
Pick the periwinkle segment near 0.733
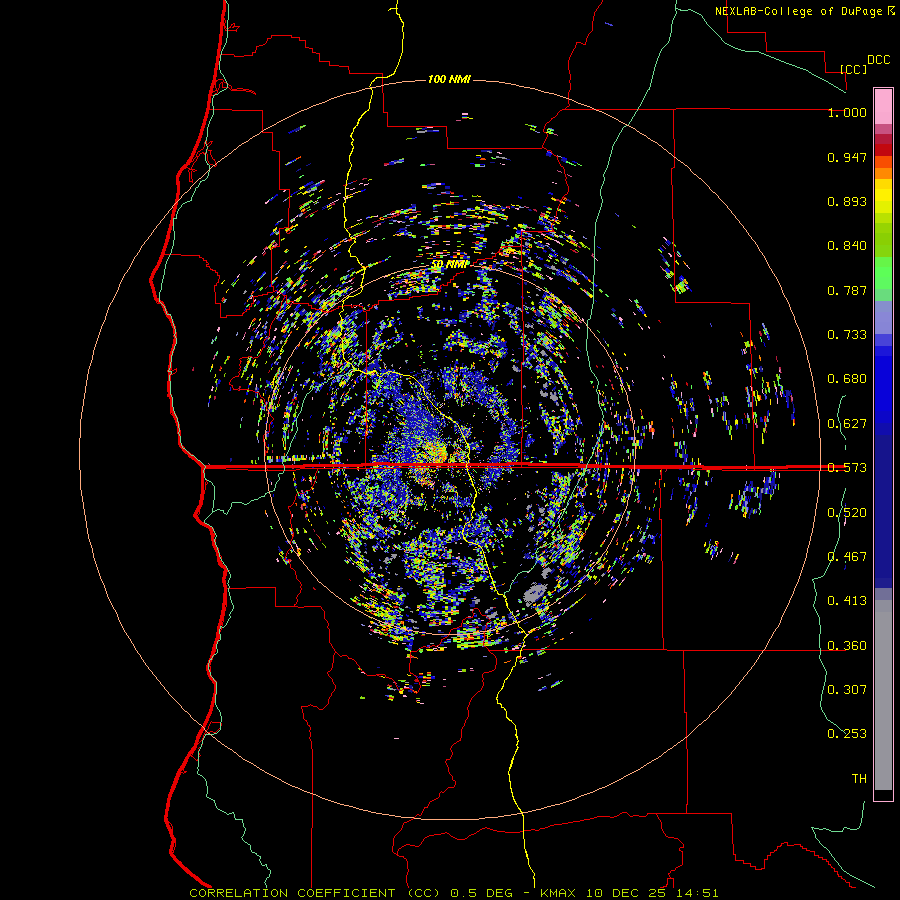click(x=883, y=317)
